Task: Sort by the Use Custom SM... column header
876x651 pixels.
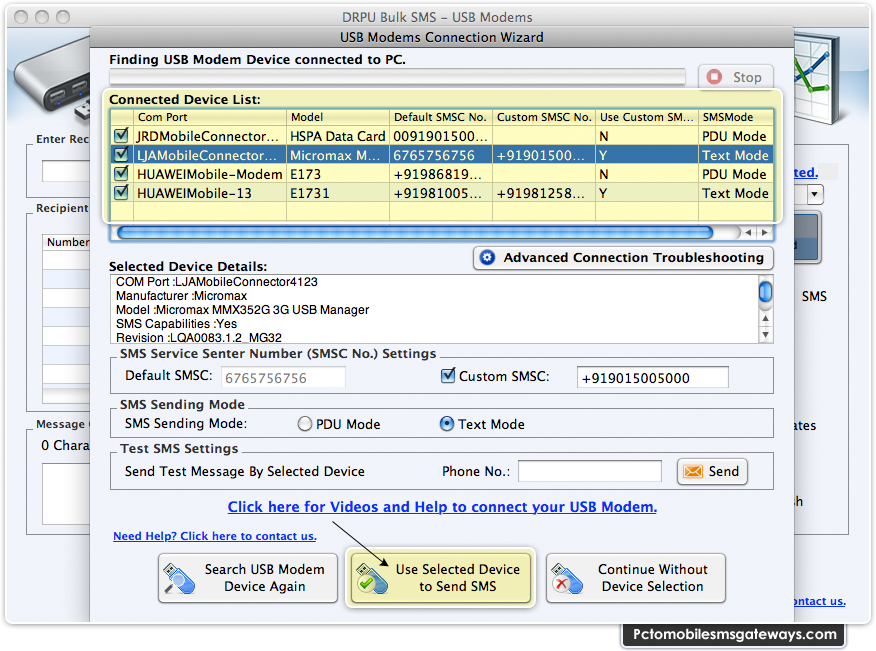Action: click(647, 117)
